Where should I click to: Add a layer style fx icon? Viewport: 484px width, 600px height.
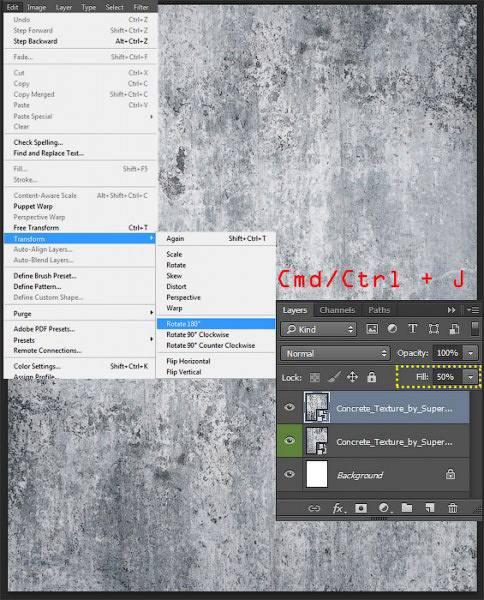coord(338,508)
